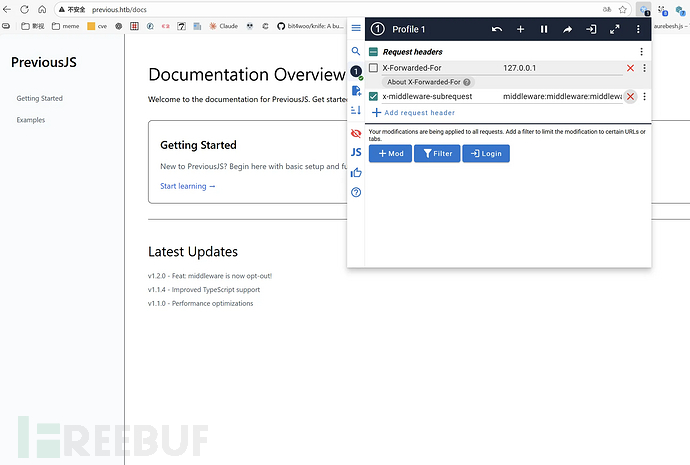Click the search icon in ModHeader sidebar
Image resolution: width=690 pixels, height=465 pixels.
pyautogui.click(x=356, y=51)
